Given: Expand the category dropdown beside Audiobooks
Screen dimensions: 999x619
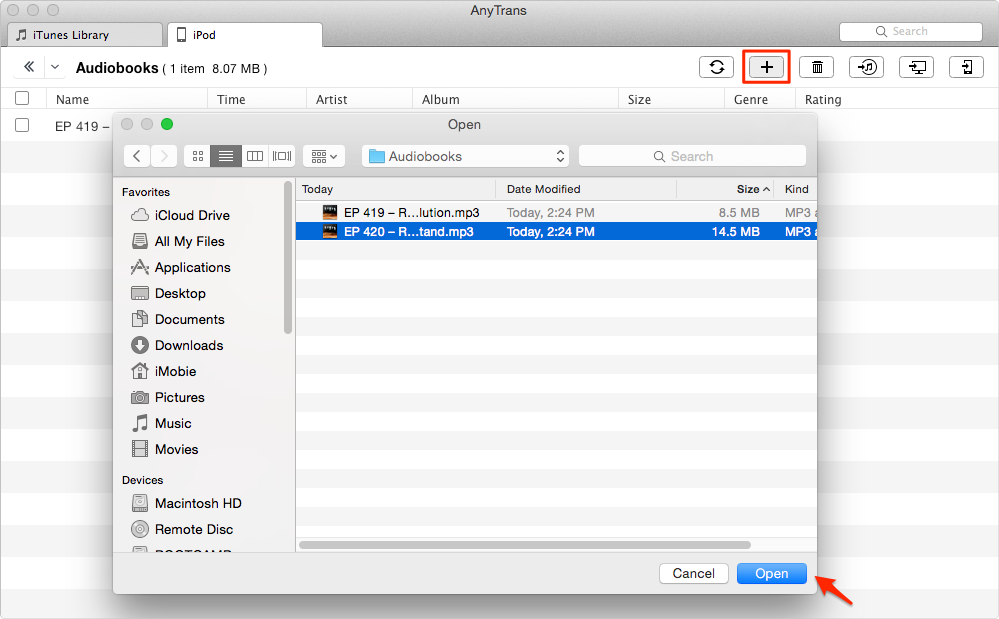Looking at the screenshot, I should click(55, 67).
